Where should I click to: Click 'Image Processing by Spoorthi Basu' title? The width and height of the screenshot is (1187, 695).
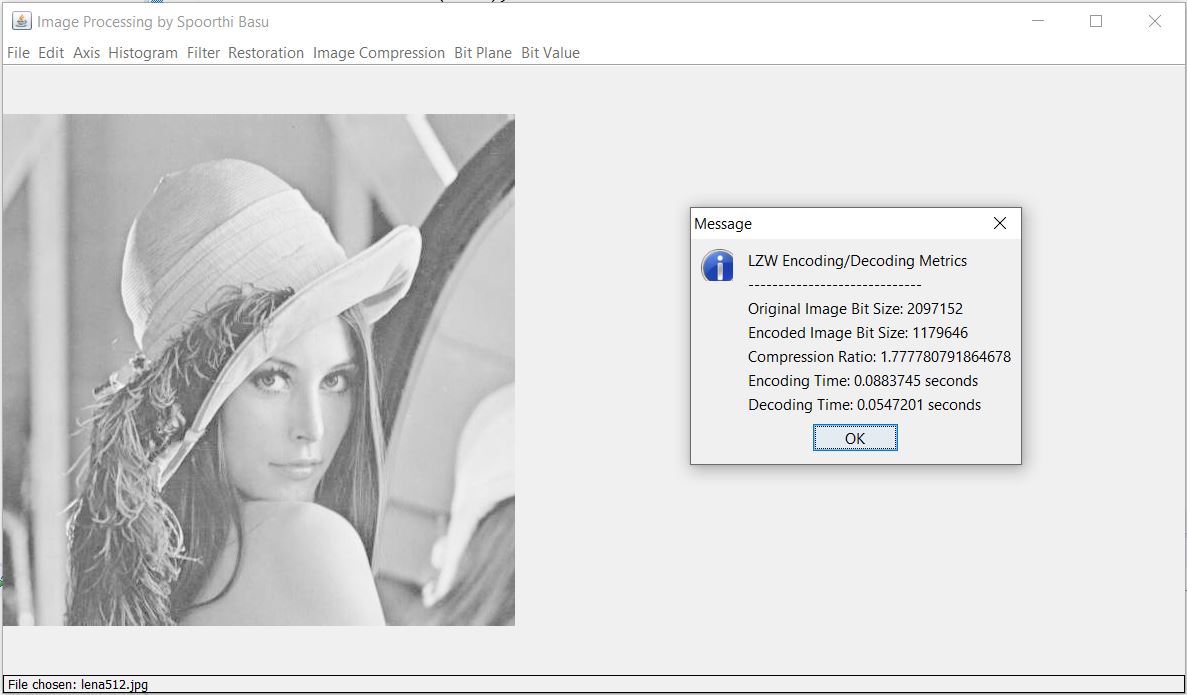point(153,22)
